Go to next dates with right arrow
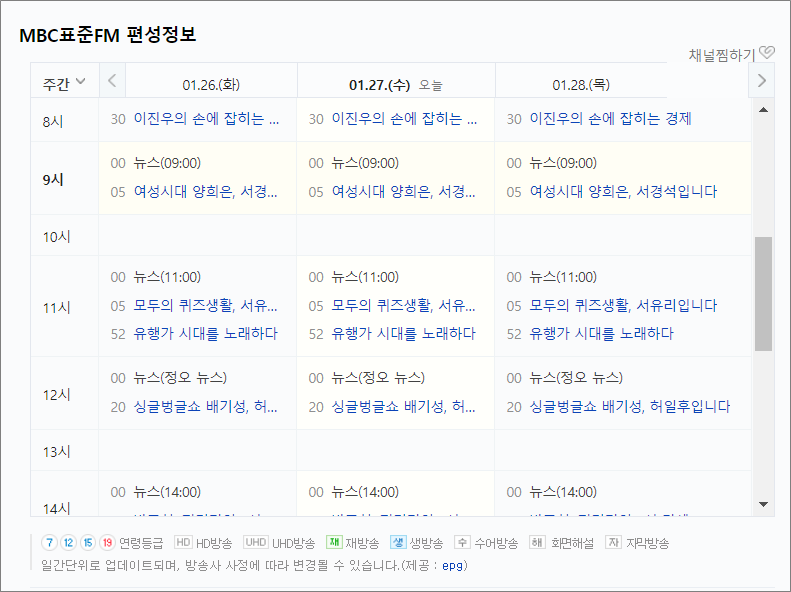Image resolution: width=791 pixels, height=592 pixels. (762, 80)
